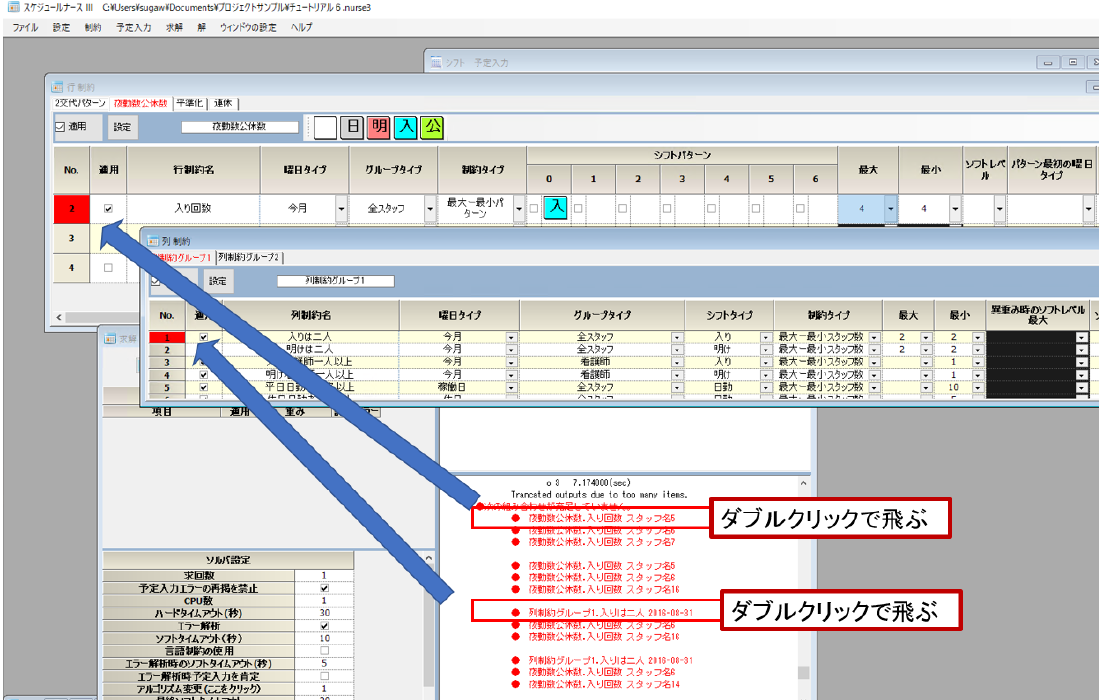Viewport: 1110px width, 700px height.
Task: Click error line 夜勤数公休数.入り回数 スタッフ名14
Action: click(603, 684)
